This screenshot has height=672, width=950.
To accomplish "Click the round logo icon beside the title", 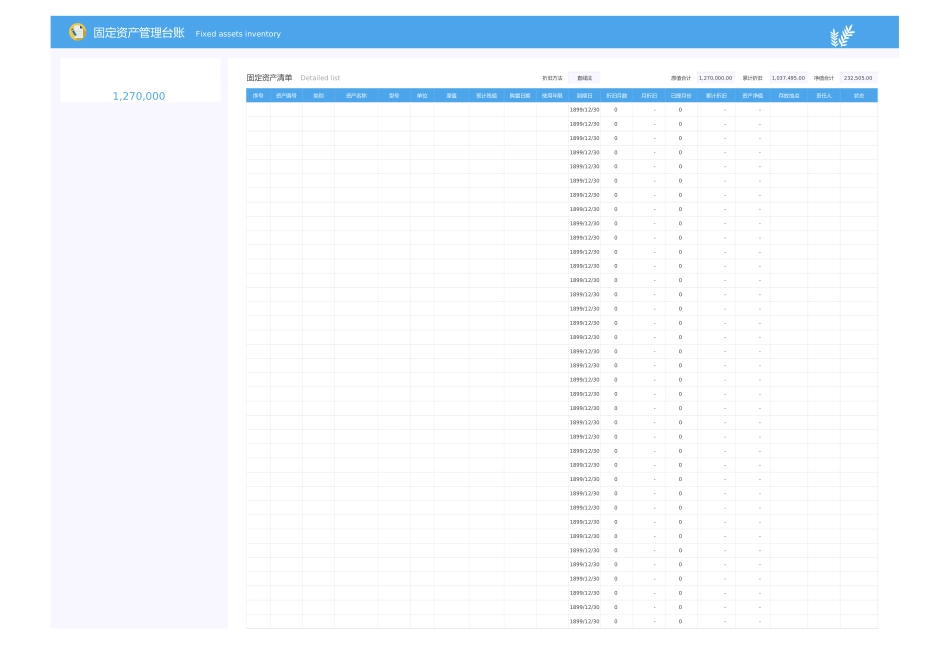I will (x=77, y=32).
